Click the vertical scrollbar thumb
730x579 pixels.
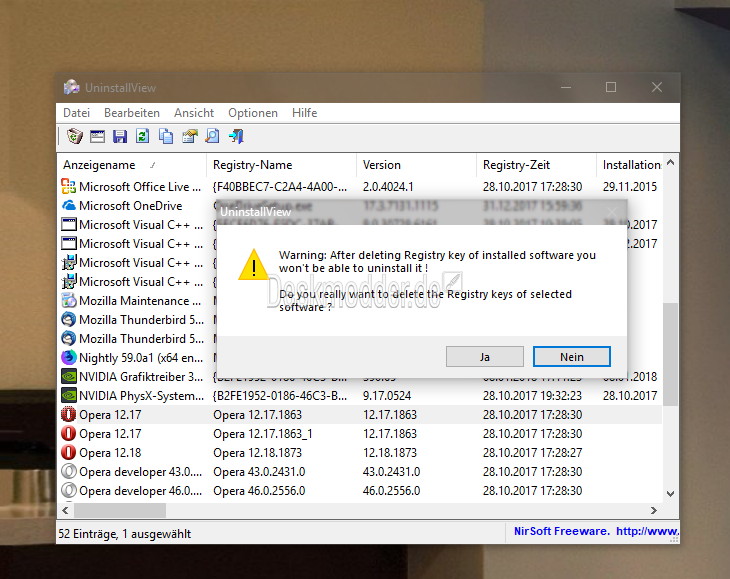click(x=670, y=354)
